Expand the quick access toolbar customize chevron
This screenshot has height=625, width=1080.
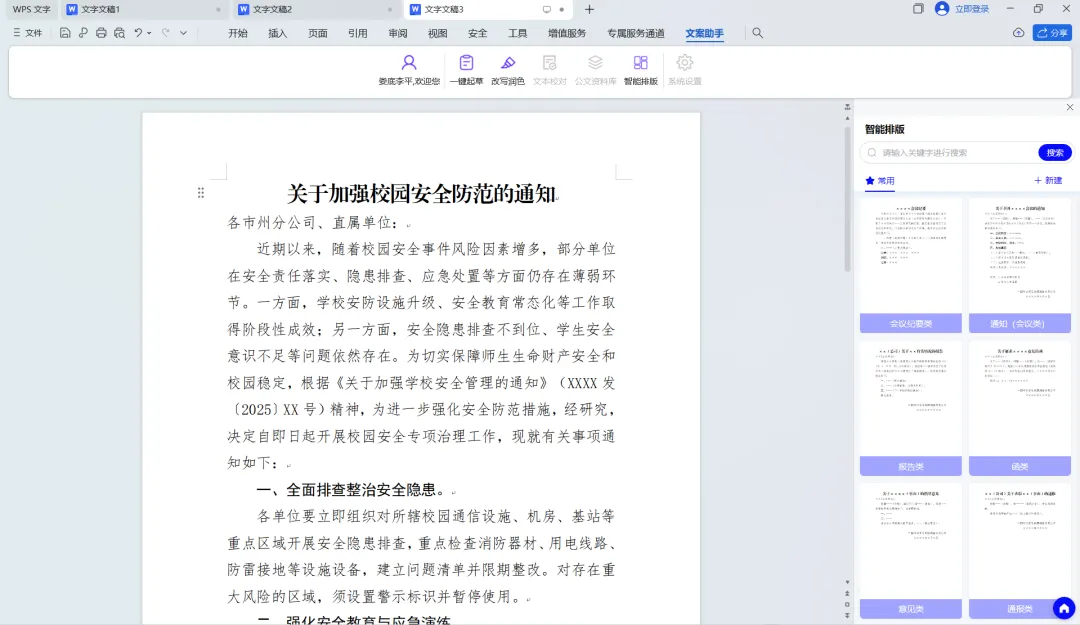point(183,33)
